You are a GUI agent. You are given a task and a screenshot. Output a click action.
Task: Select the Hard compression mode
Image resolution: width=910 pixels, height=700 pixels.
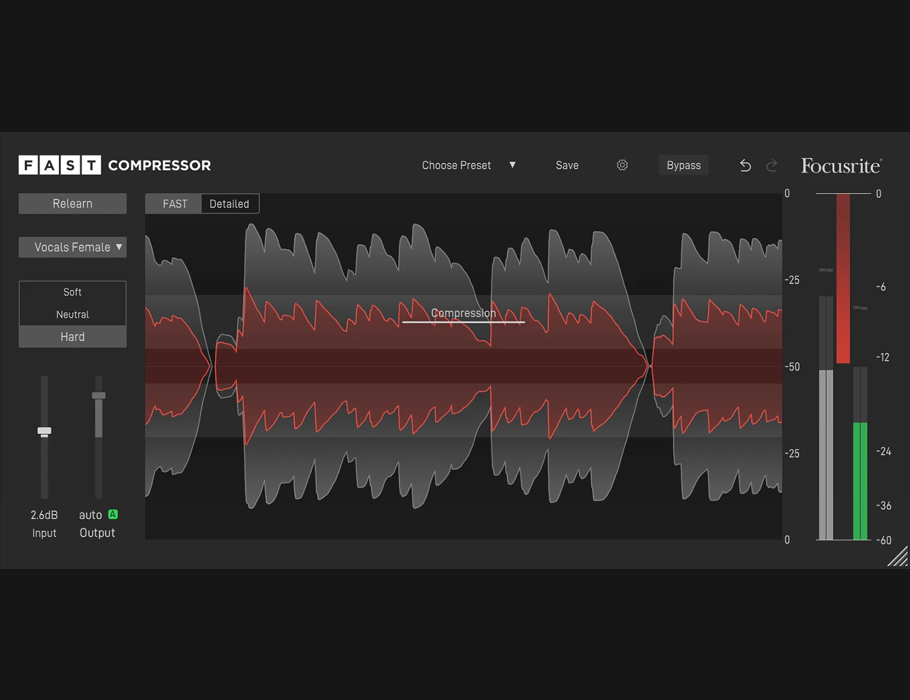[x=73, y=337]
